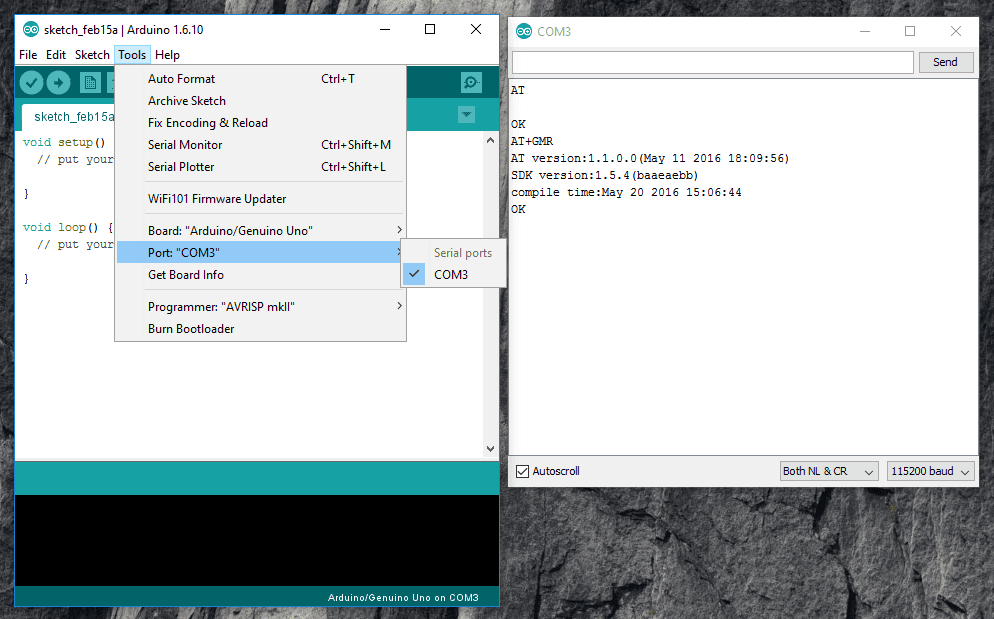994x619 pixels.
Task: Open the 115200 baud rate dropdown
Action: click(x=930, y=471)
